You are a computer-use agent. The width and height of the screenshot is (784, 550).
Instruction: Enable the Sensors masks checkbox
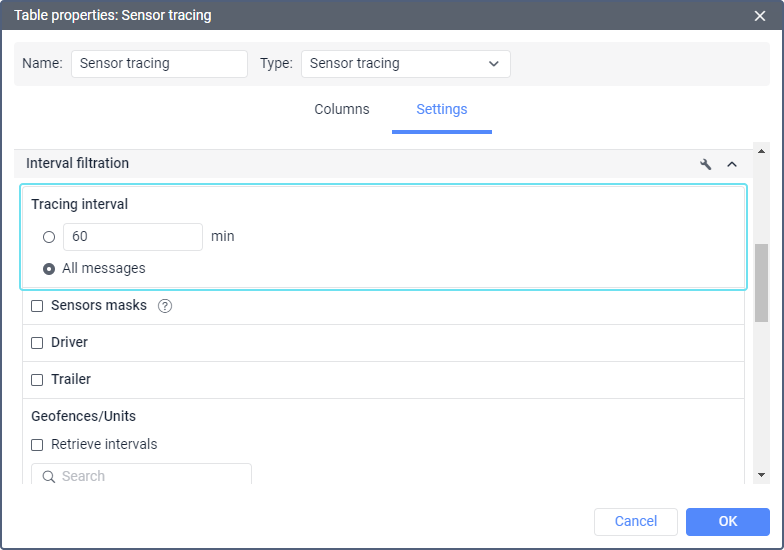(x=37, y=306)
